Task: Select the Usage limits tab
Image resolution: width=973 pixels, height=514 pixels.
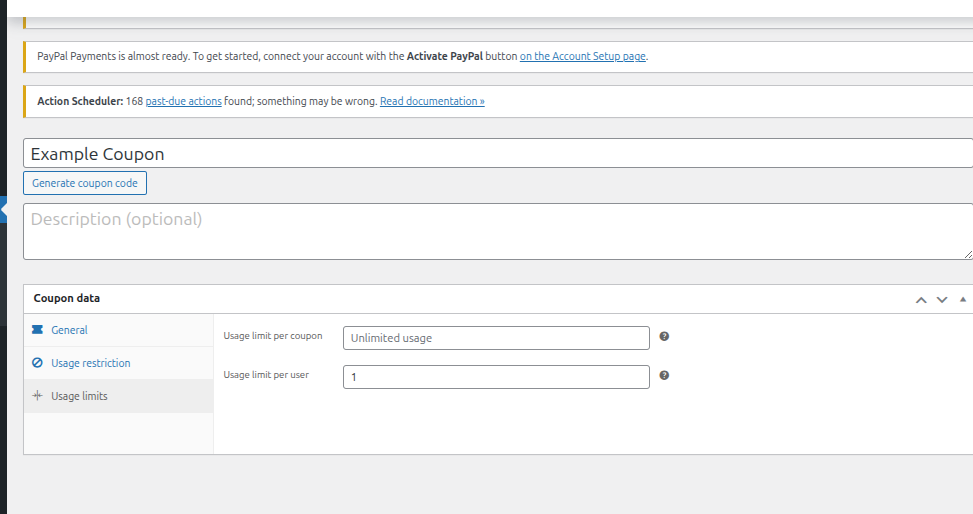Action: 79,396
